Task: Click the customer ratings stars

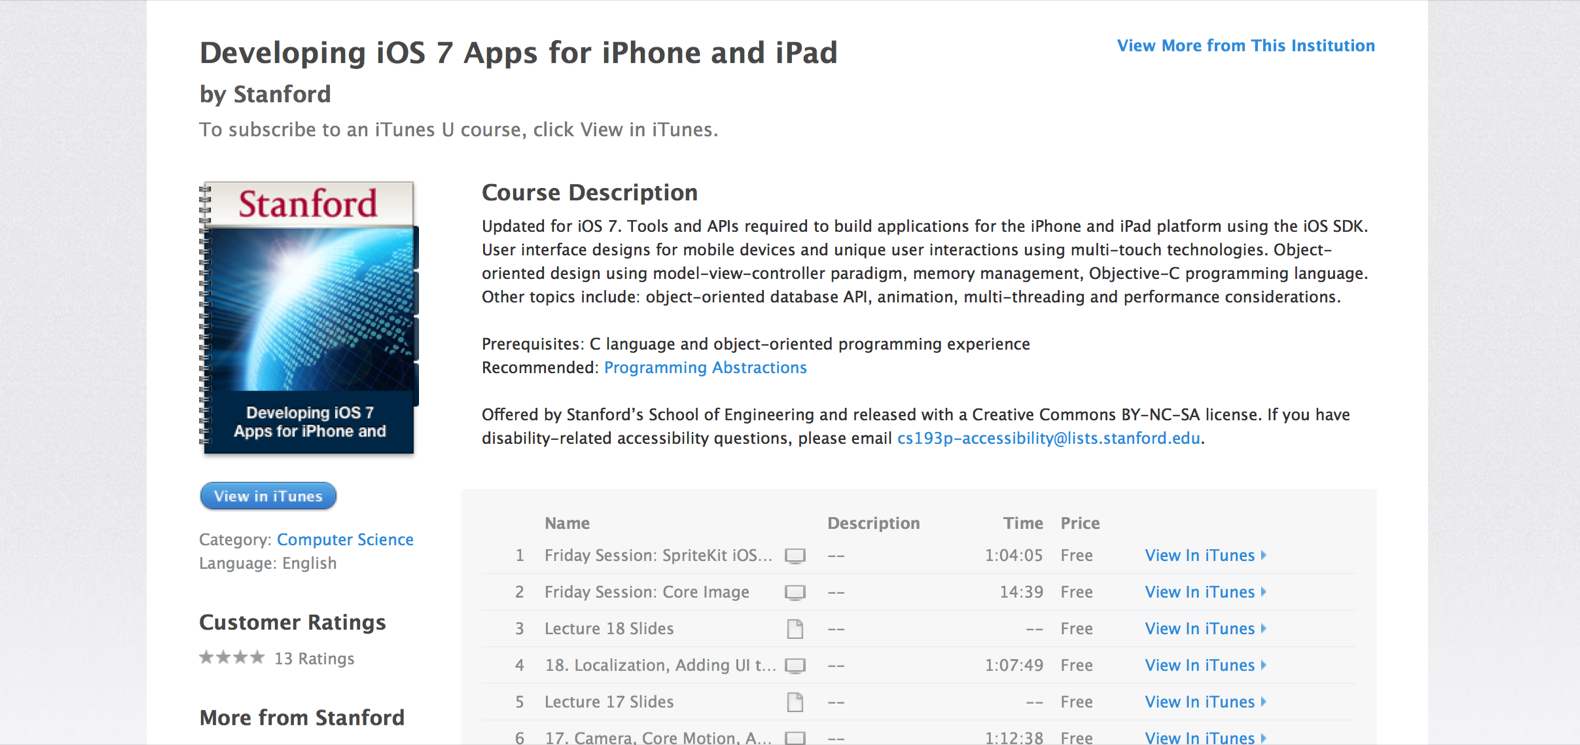Action: click(x=232, y=657)
